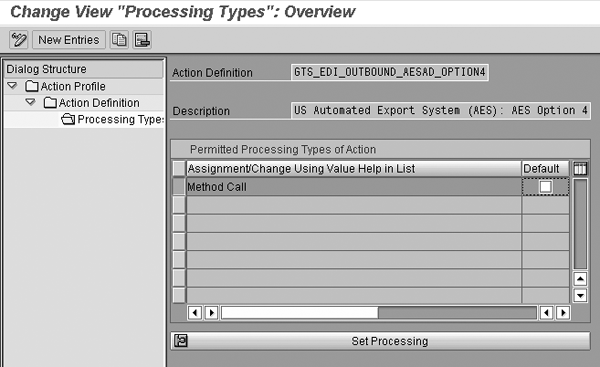Image resolution: width=600 pixels, height=367 pixels.
Task: Click the New Entries button
Action: (x=69, y=40)
